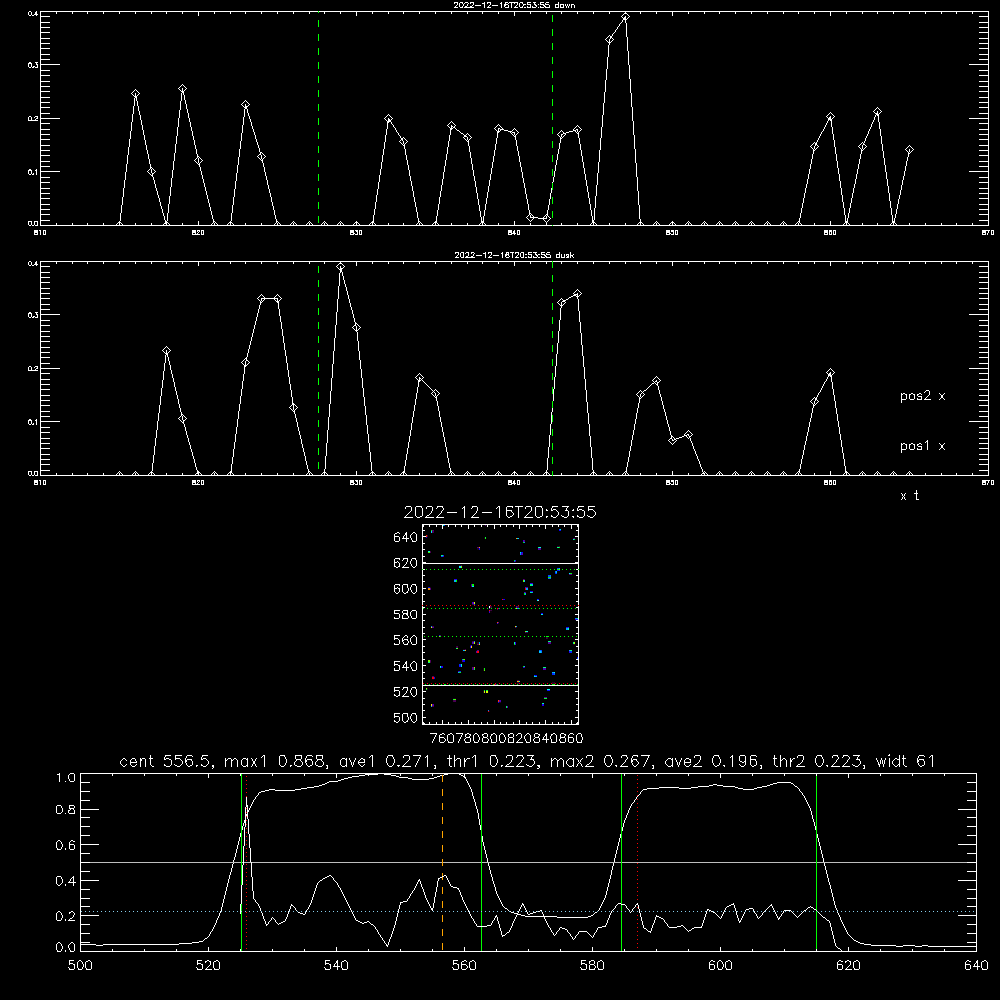Viewport: 1000px width, 1000px height.
Task: Select the orange dashed center line in the bottom plot
Action: pos(443,861)
